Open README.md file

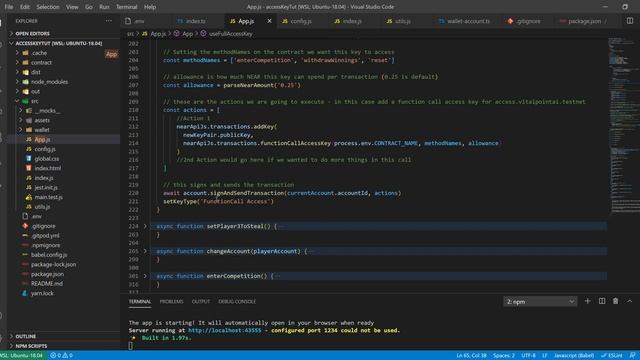point(47,284)
